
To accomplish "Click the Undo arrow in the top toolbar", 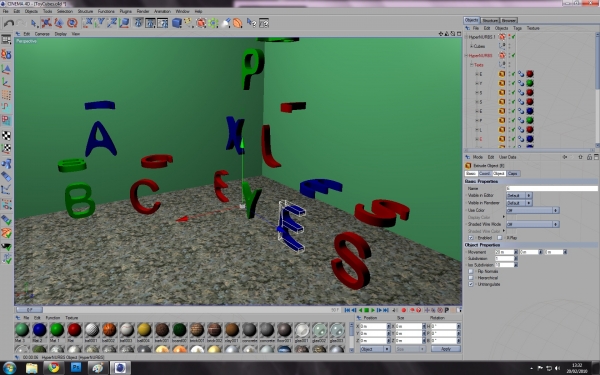I will click(x=8, y=23).
